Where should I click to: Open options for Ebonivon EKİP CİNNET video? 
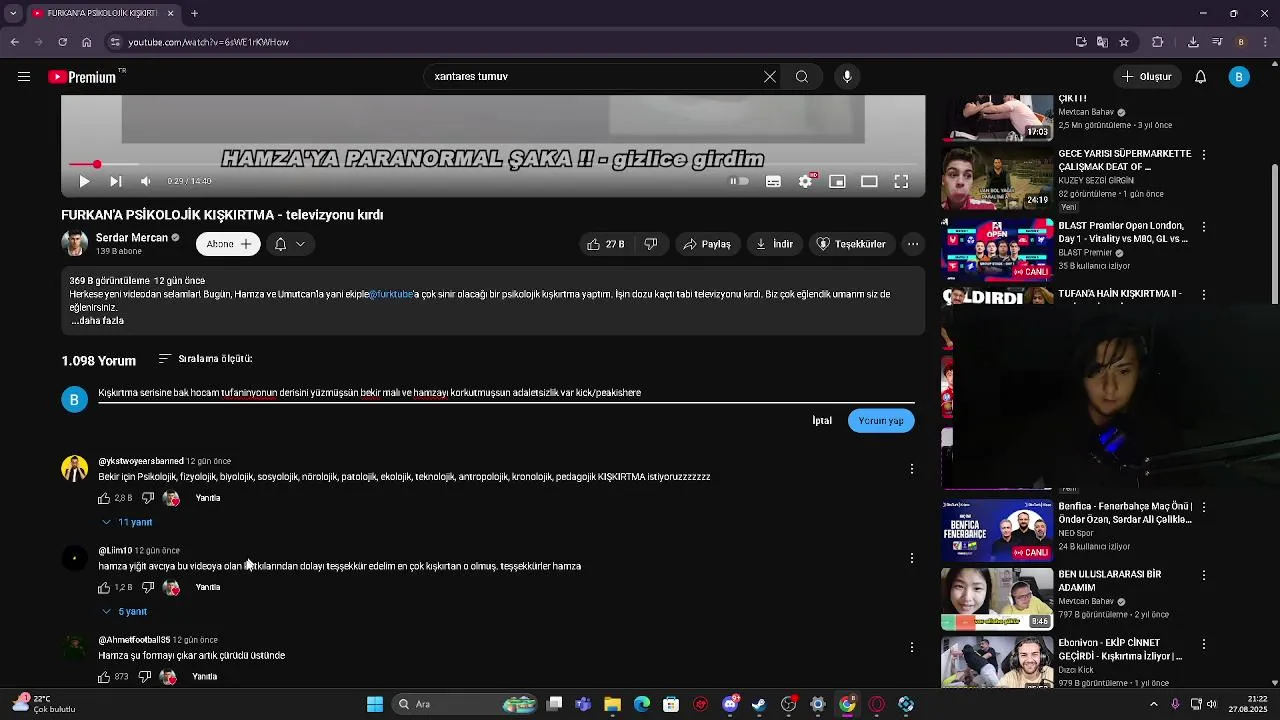(1204, 644)
